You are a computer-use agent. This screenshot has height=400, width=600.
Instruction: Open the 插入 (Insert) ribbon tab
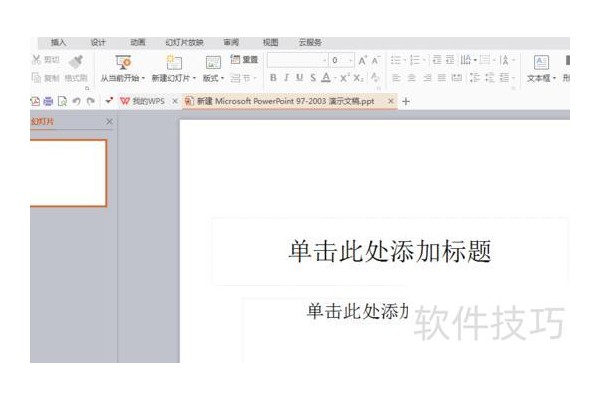[58, 42]
